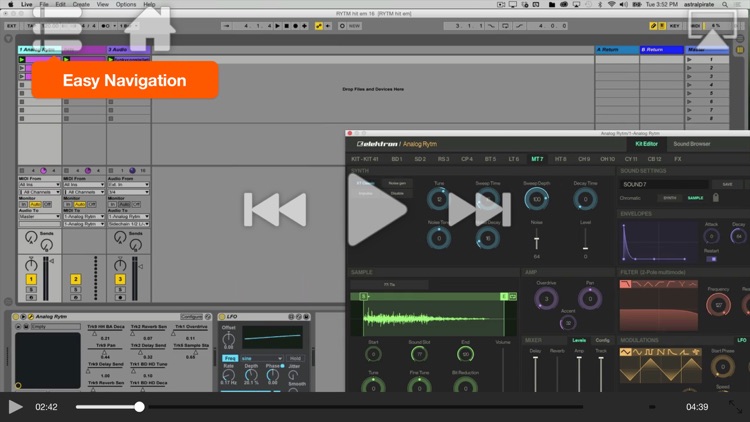
Task: Select the B Return track header
Action: tap(662, 49)
